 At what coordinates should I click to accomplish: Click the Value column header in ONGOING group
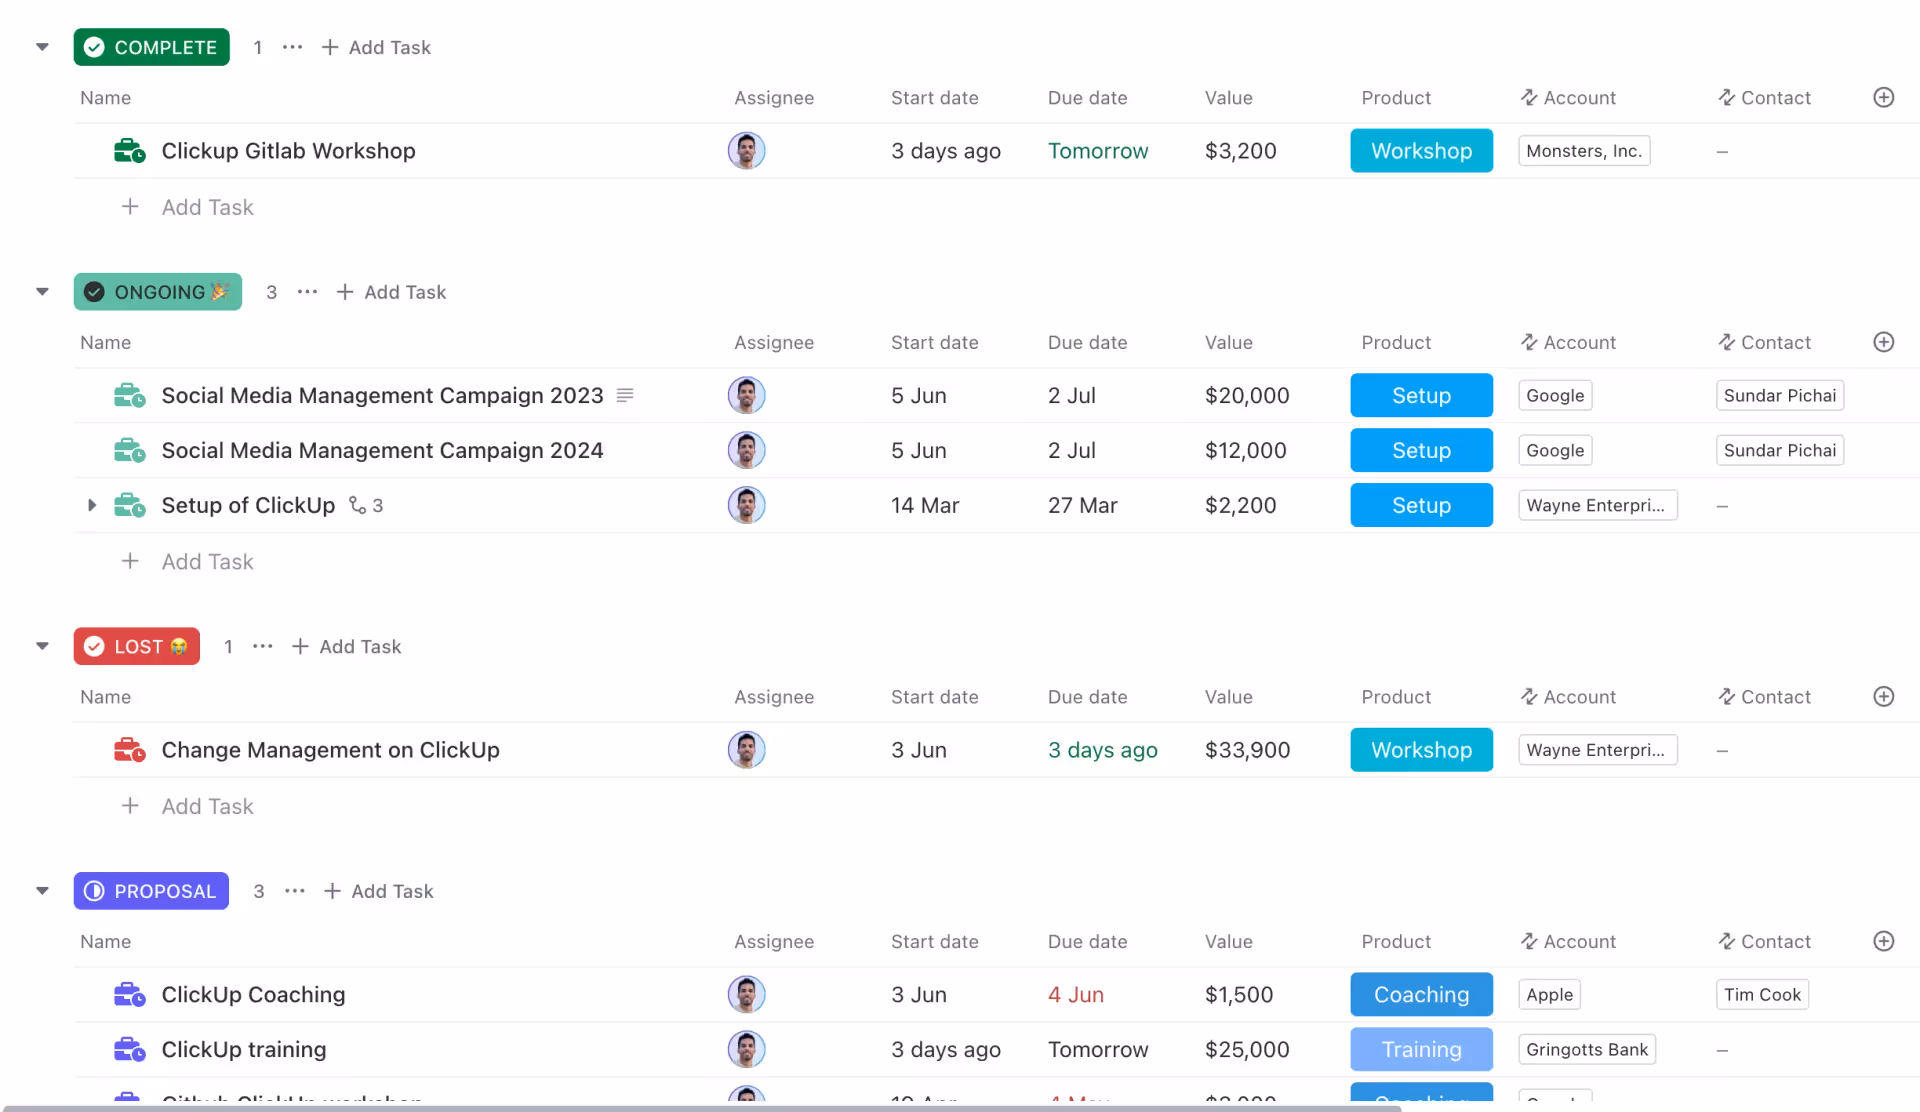(x=1228, y=342)
